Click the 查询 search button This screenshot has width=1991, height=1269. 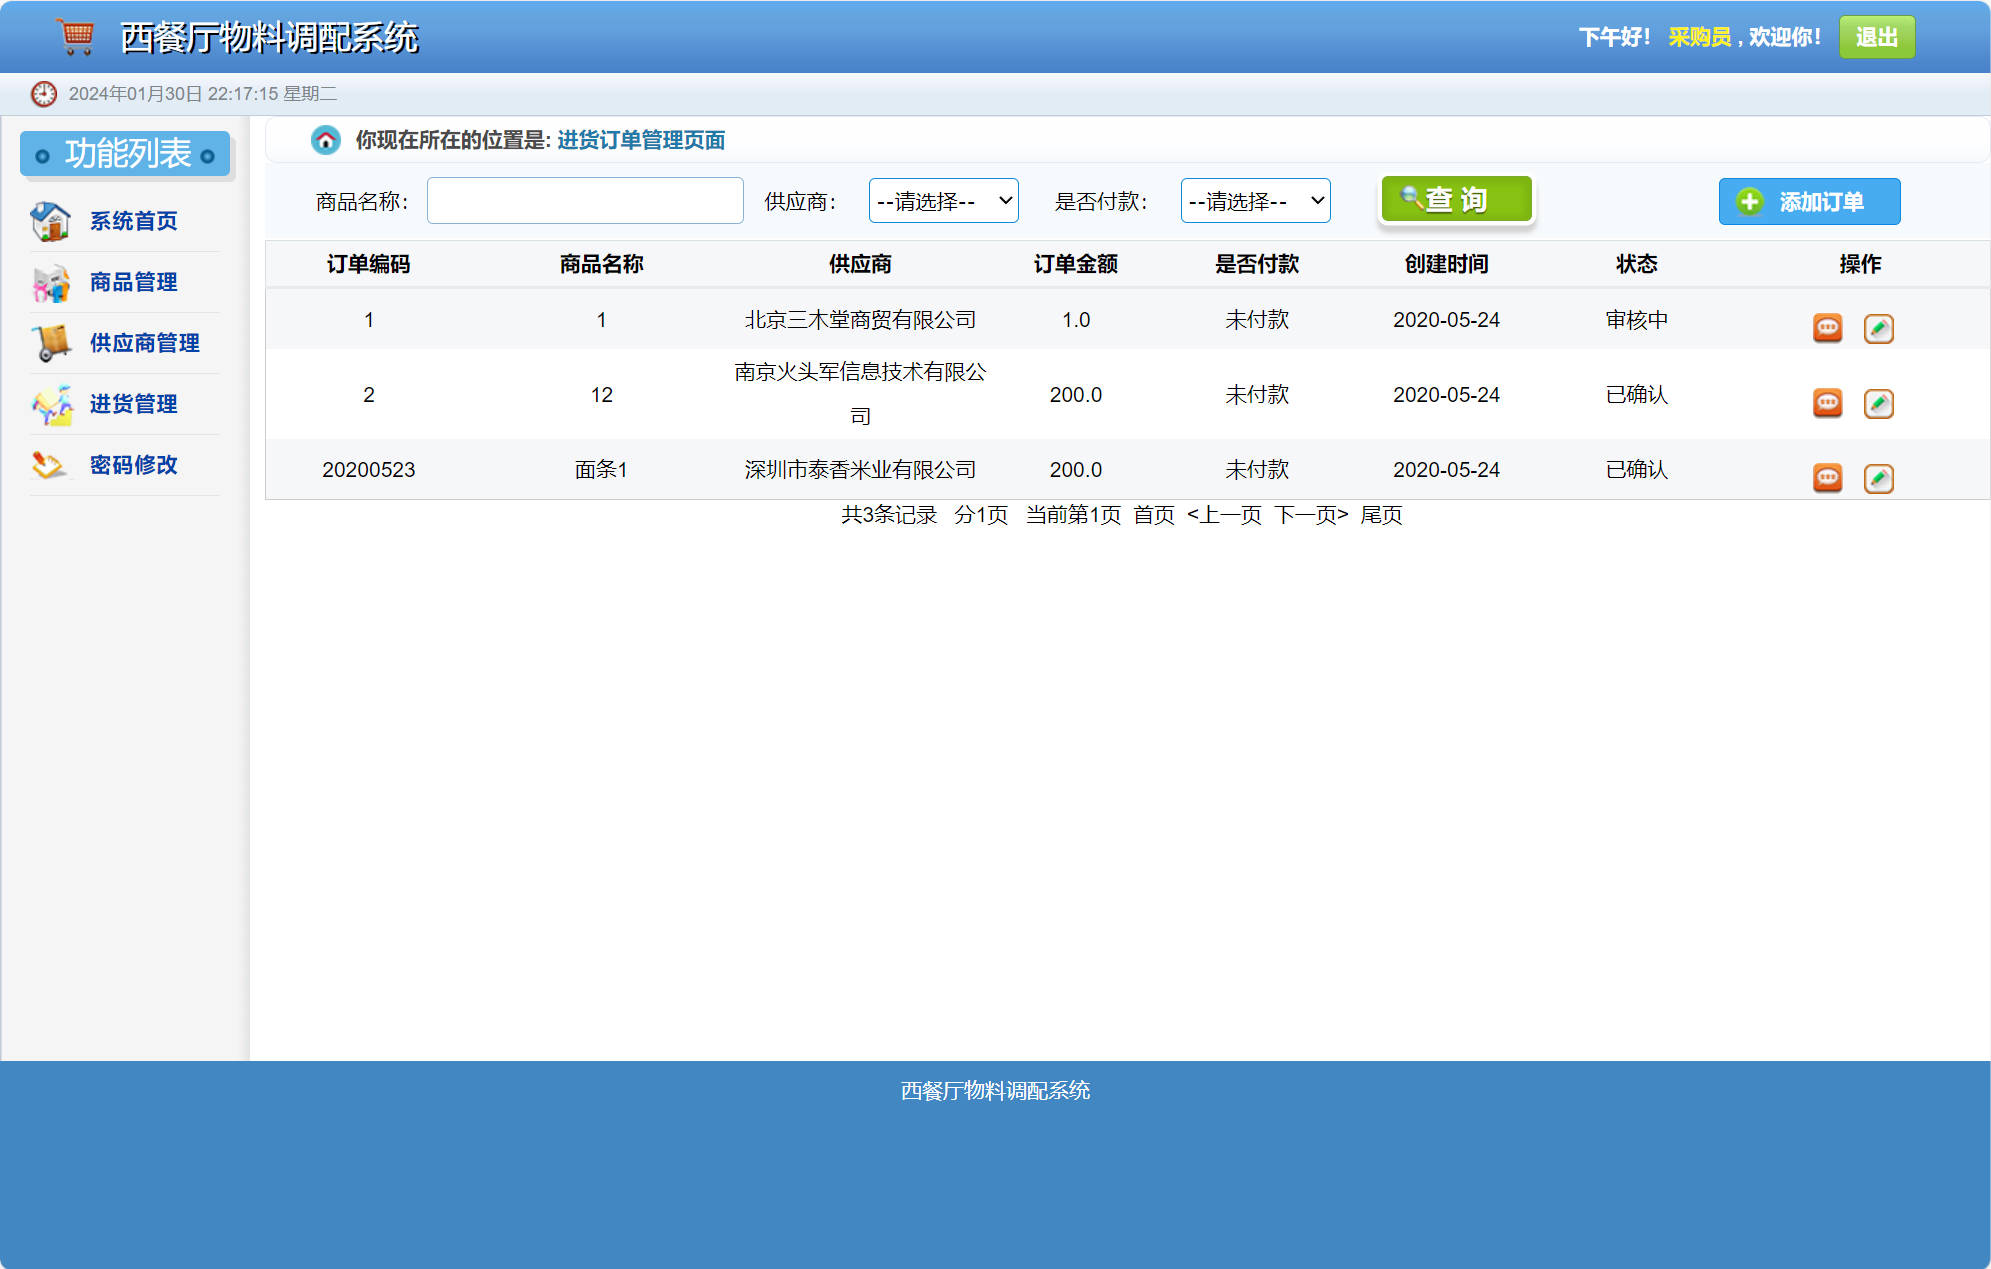[x=1456, y=199]
